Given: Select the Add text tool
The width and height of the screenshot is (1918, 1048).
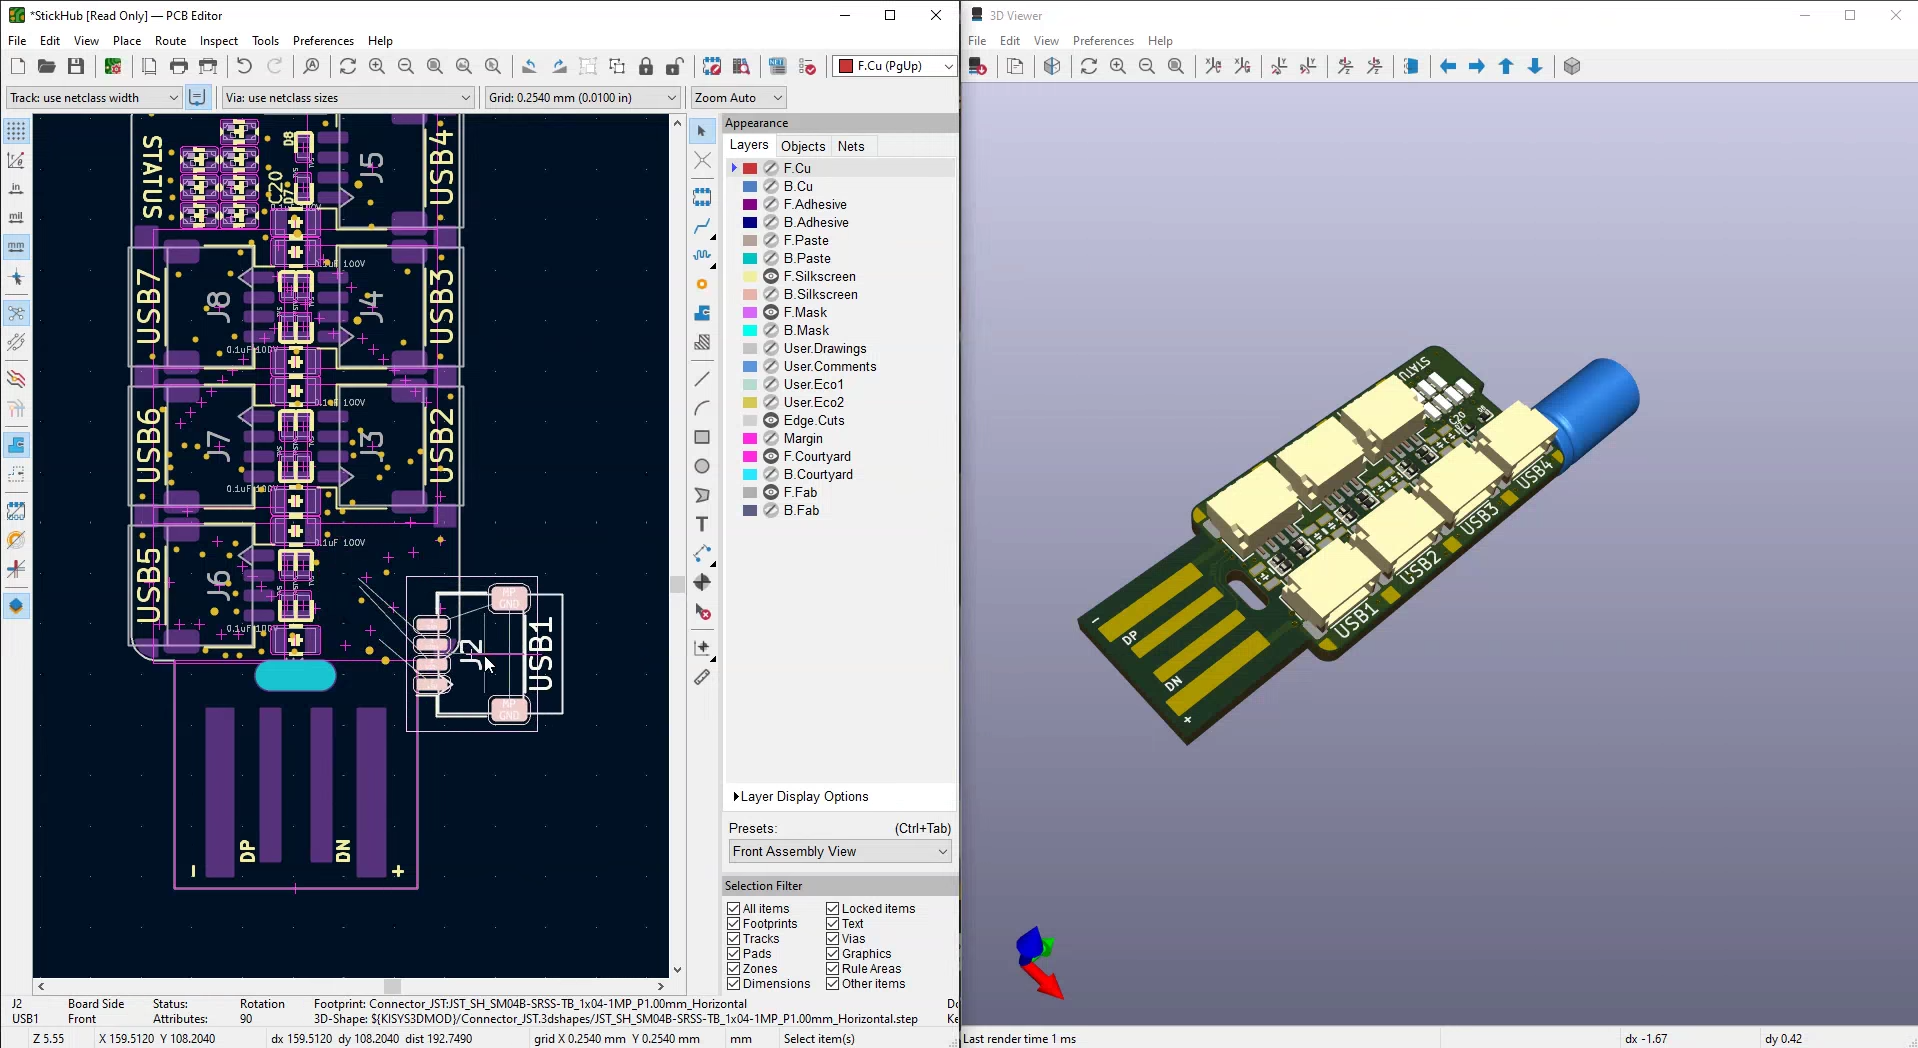Looking at the screenshot, I should [x=702, y=525].
